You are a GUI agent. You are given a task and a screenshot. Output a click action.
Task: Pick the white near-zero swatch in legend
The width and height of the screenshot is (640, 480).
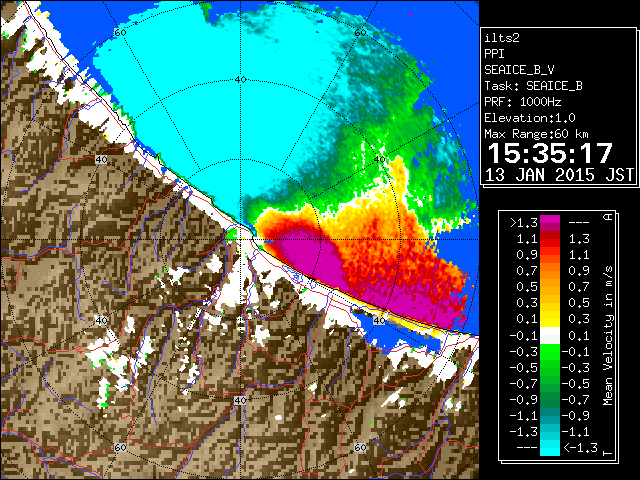point(550,336)
